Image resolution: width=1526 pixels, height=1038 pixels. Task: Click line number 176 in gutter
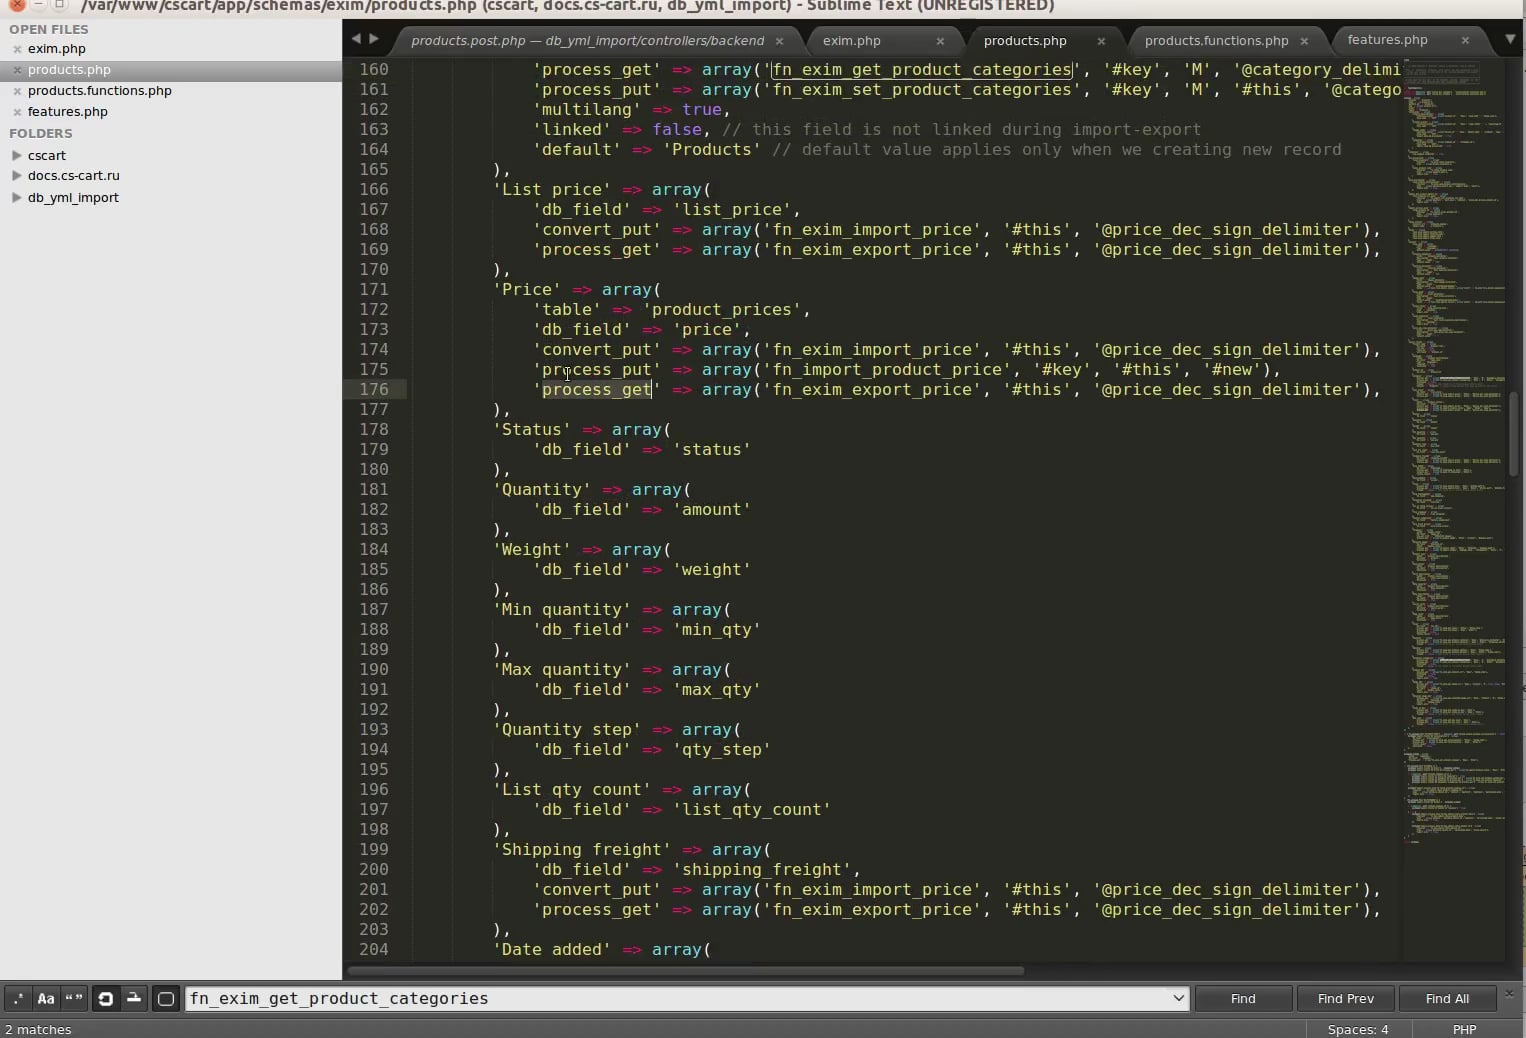tap(374, 389)
